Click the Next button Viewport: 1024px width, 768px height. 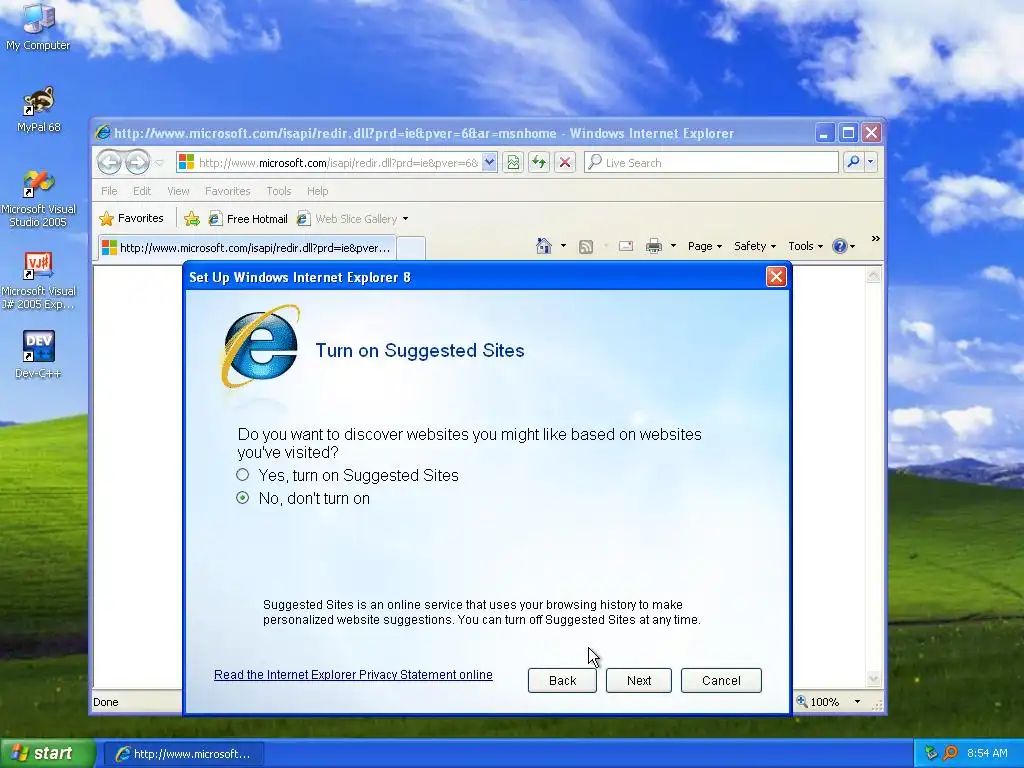(x=639, y=680)
